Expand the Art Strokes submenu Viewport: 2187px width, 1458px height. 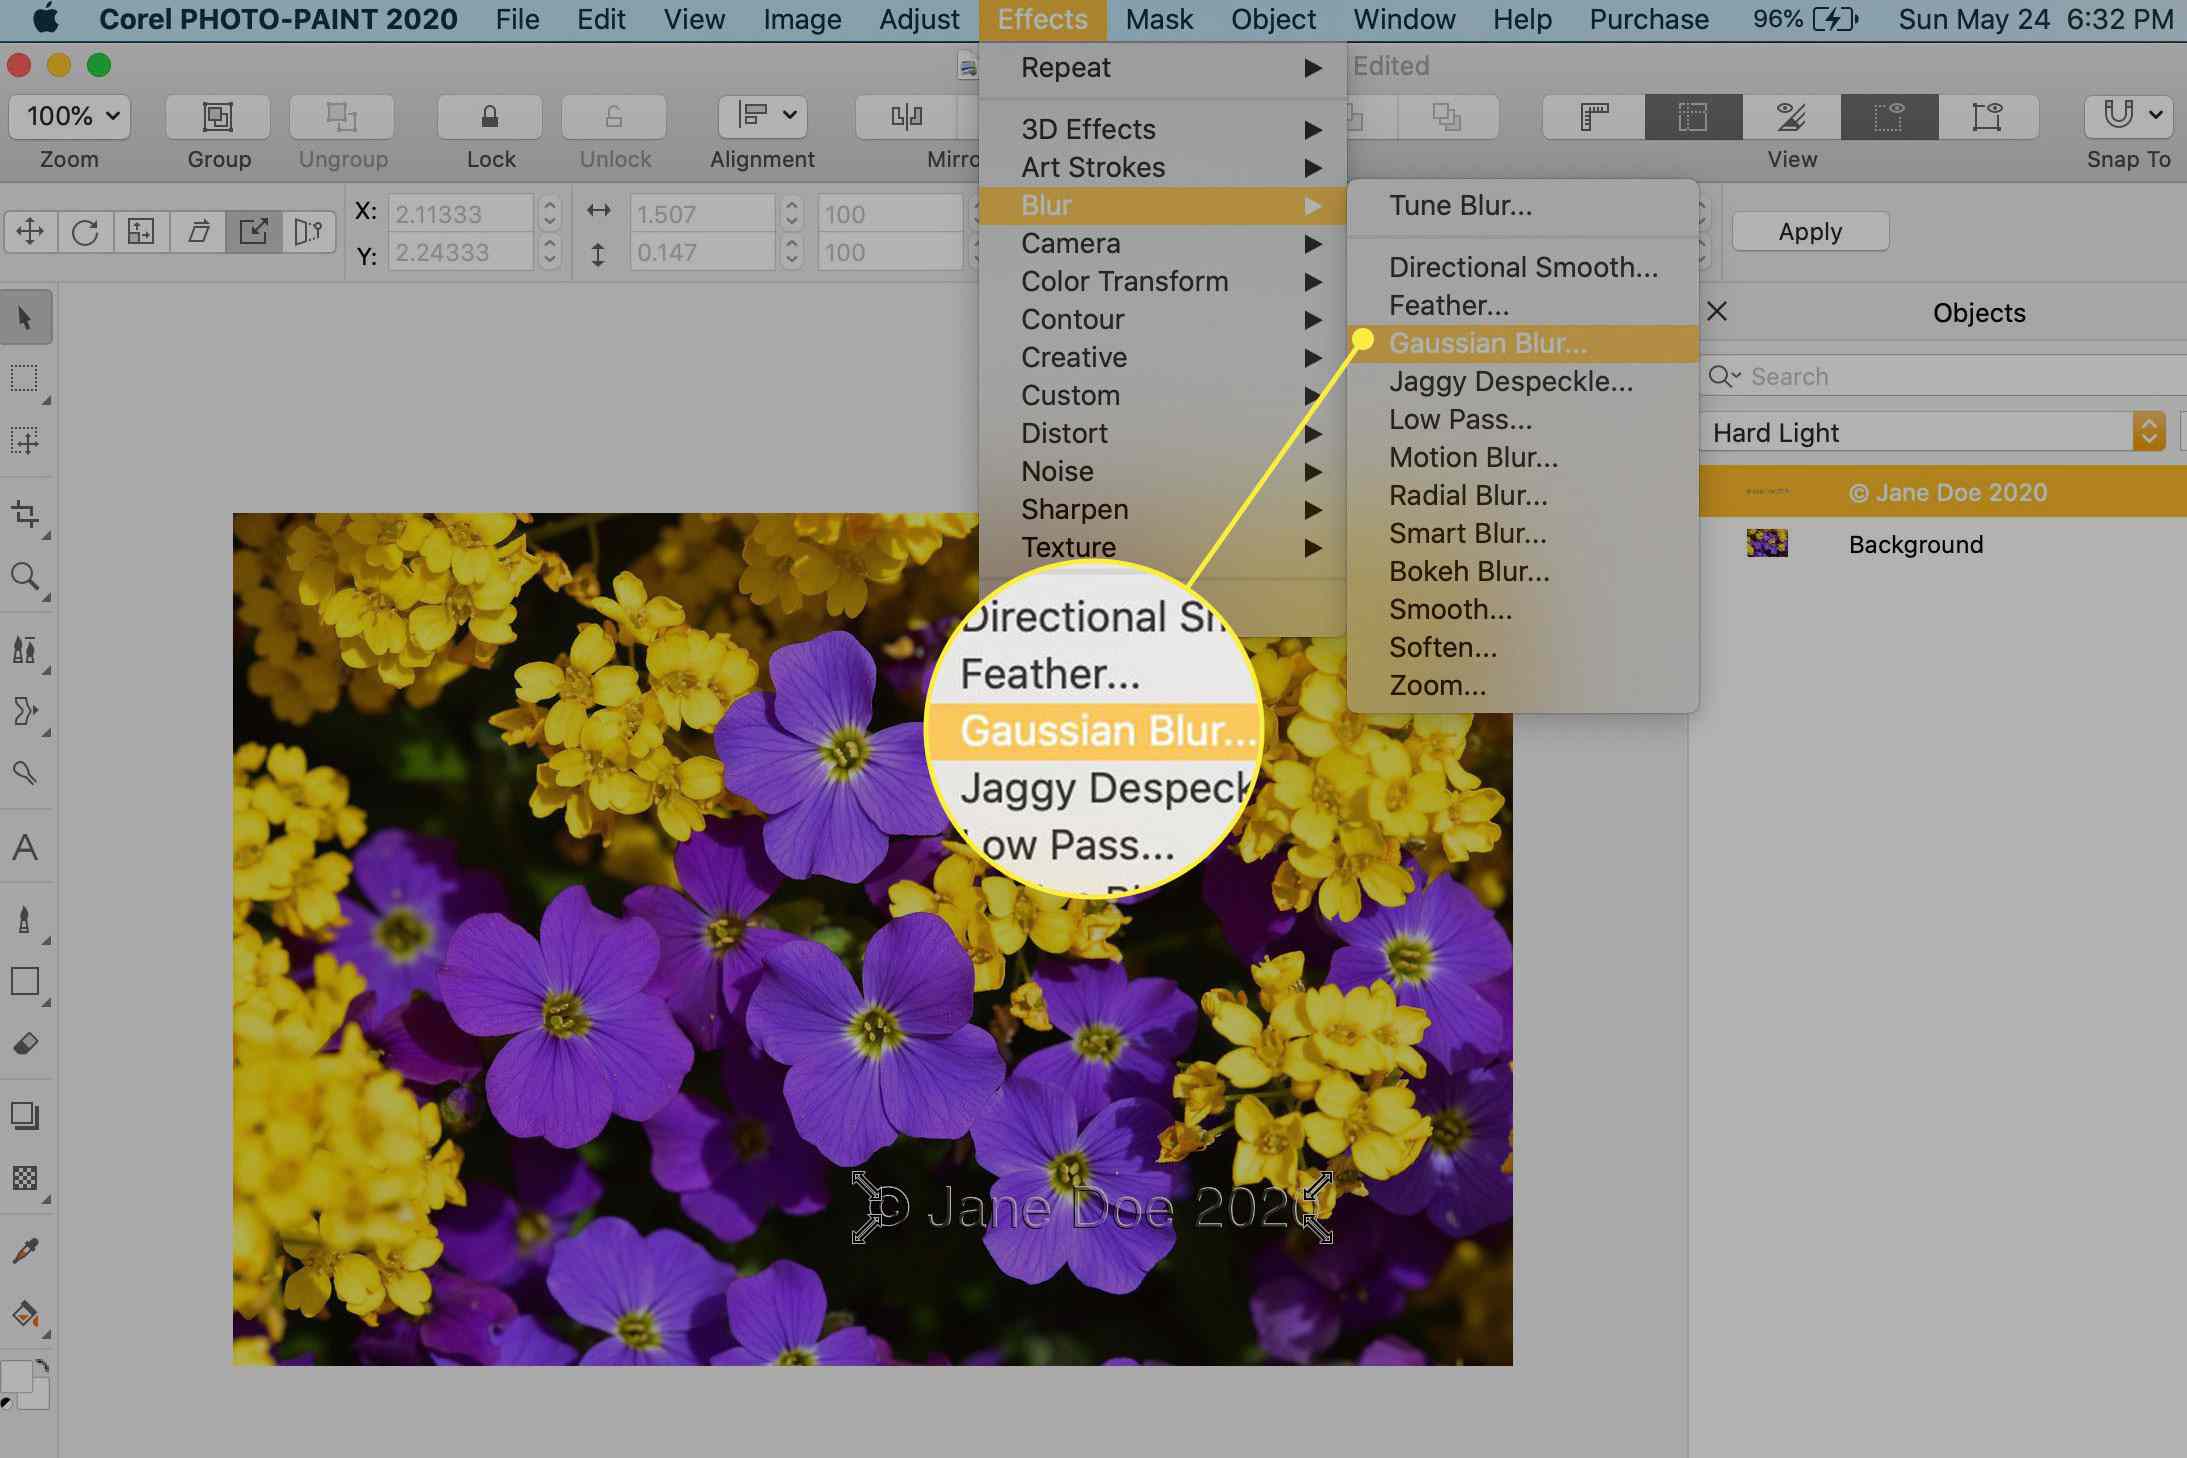coord(1163,167)
